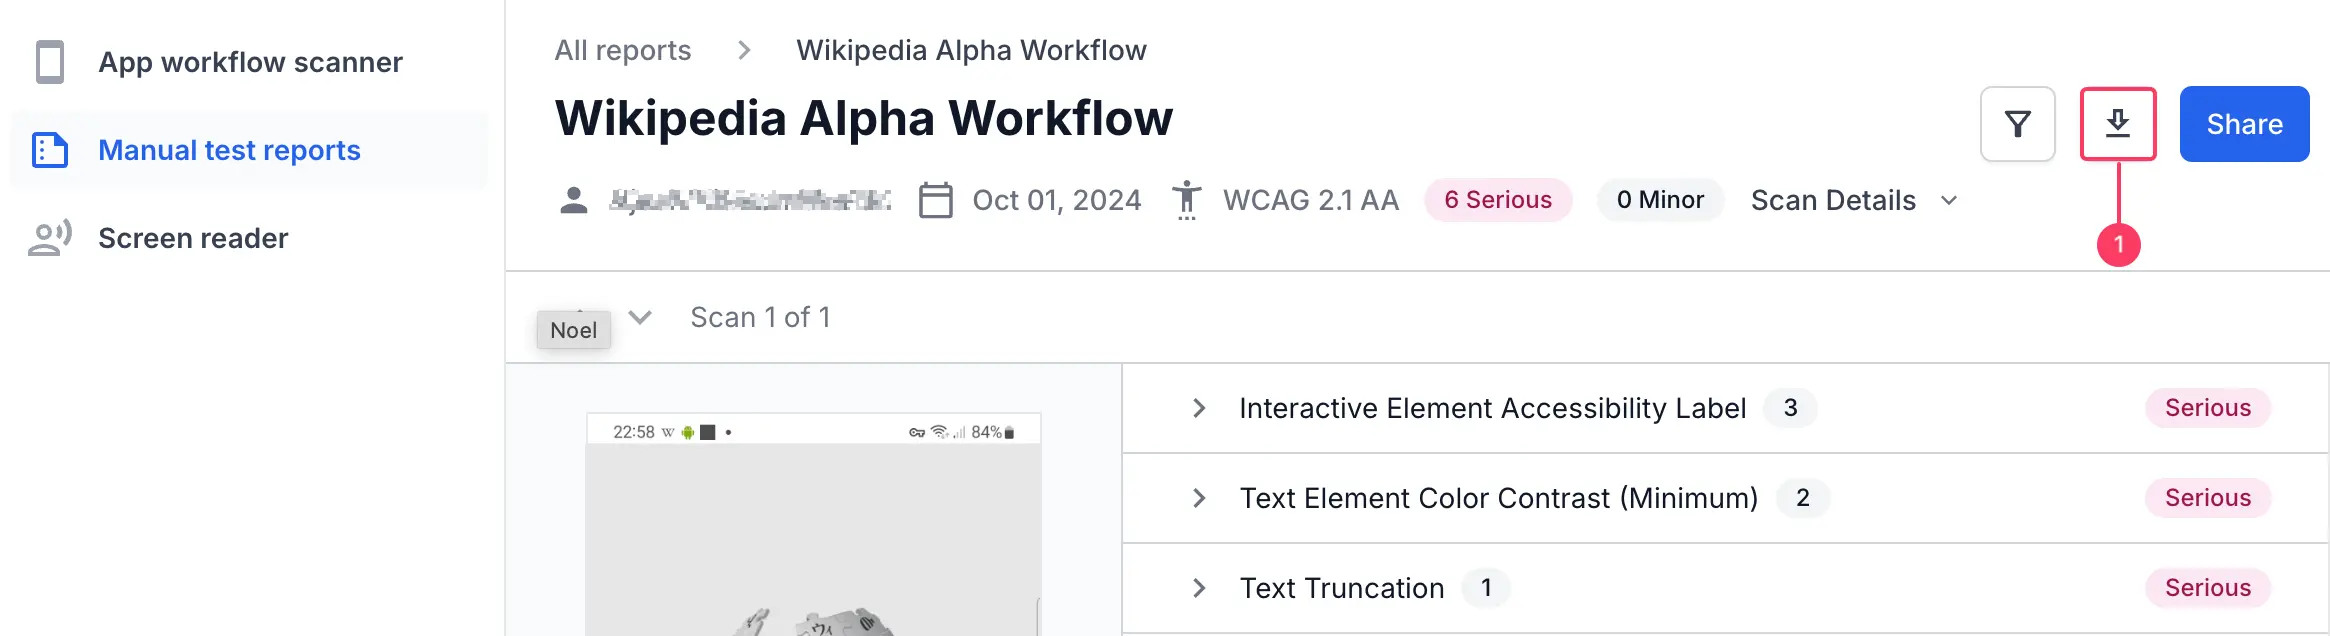Click the blue Share button
The height and width of the screenshot is (636, 2330).
[2244, 124]
